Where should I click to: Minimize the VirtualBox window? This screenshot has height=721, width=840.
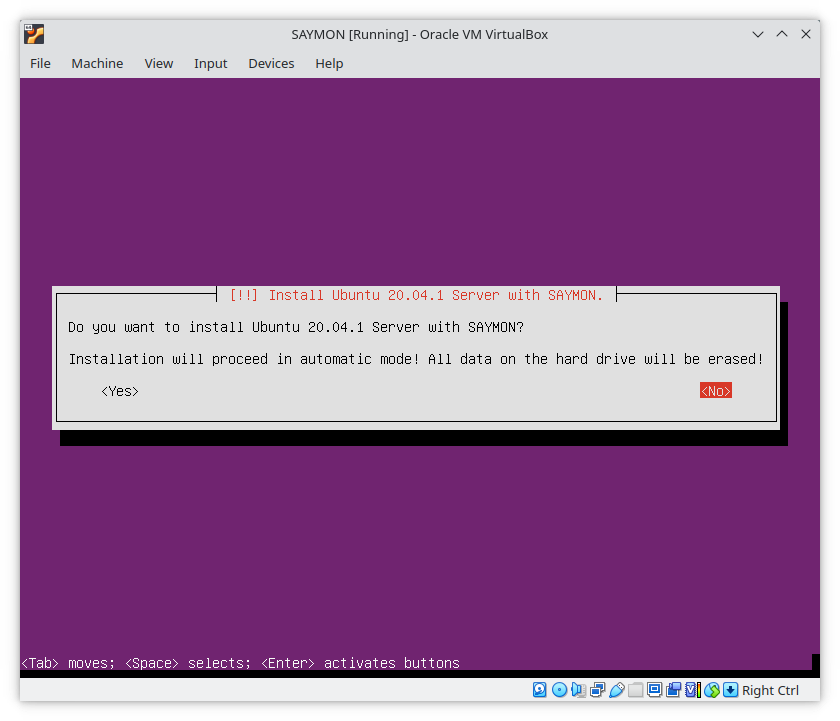coord(758,34)
